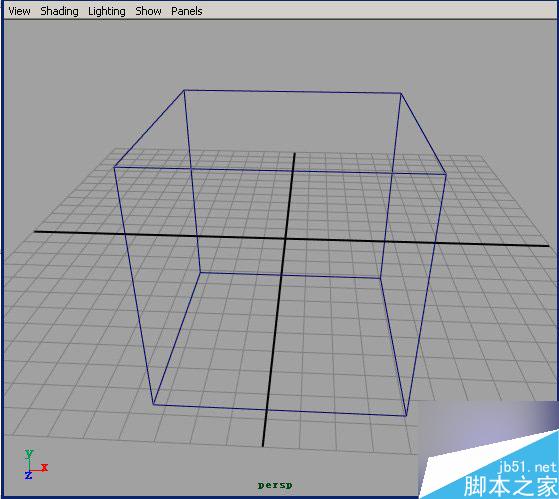559x499 pixels.
Task: Open the Show menu
Action: point(148,11)
